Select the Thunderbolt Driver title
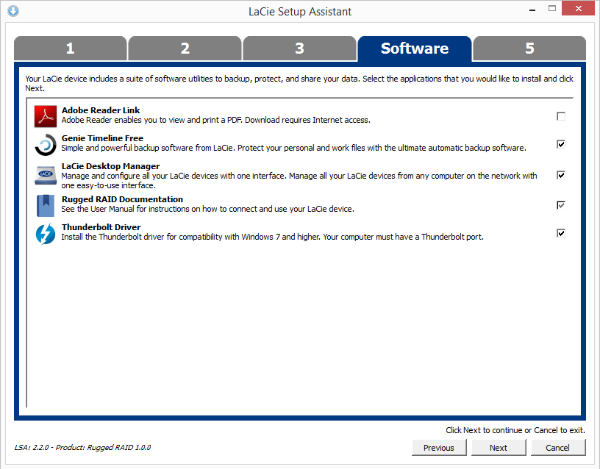Viewport: 600px width, 469px height. (x=101, y=227)
